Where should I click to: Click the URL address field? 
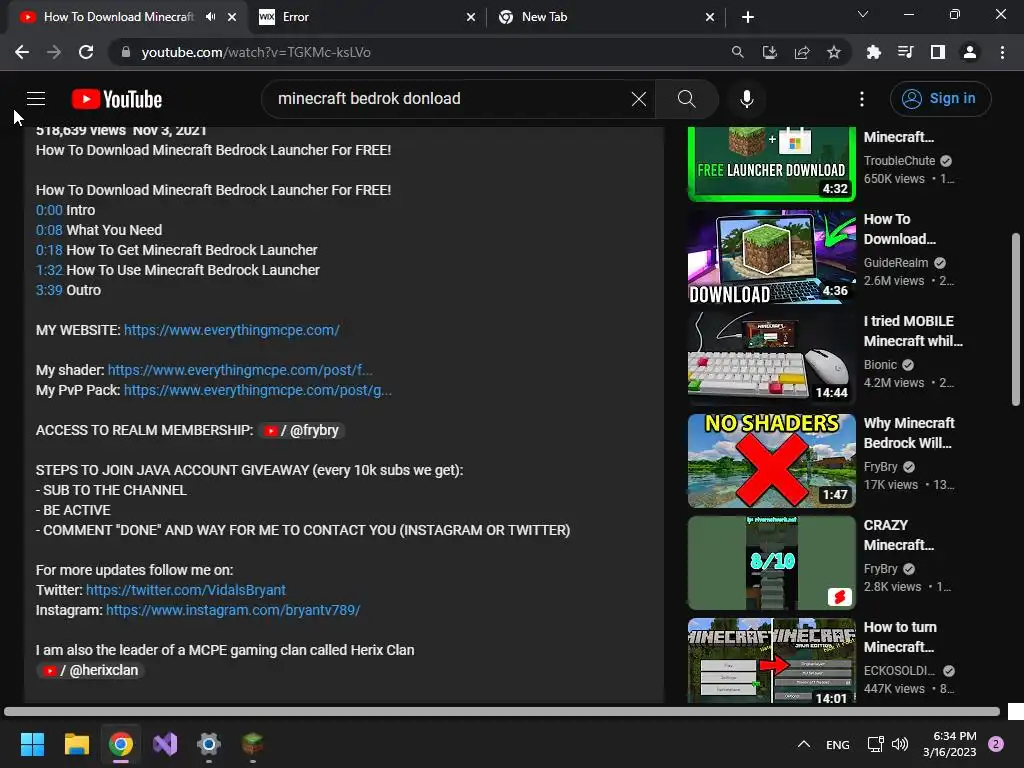coord(418,52)
